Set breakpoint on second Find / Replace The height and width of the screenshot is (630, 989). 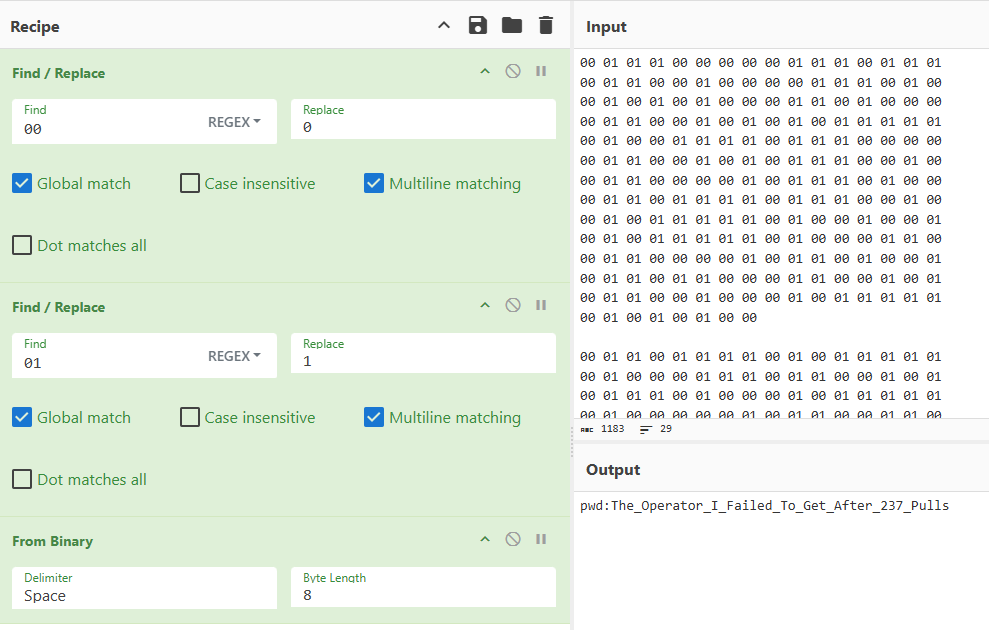[x=541, y=306]
